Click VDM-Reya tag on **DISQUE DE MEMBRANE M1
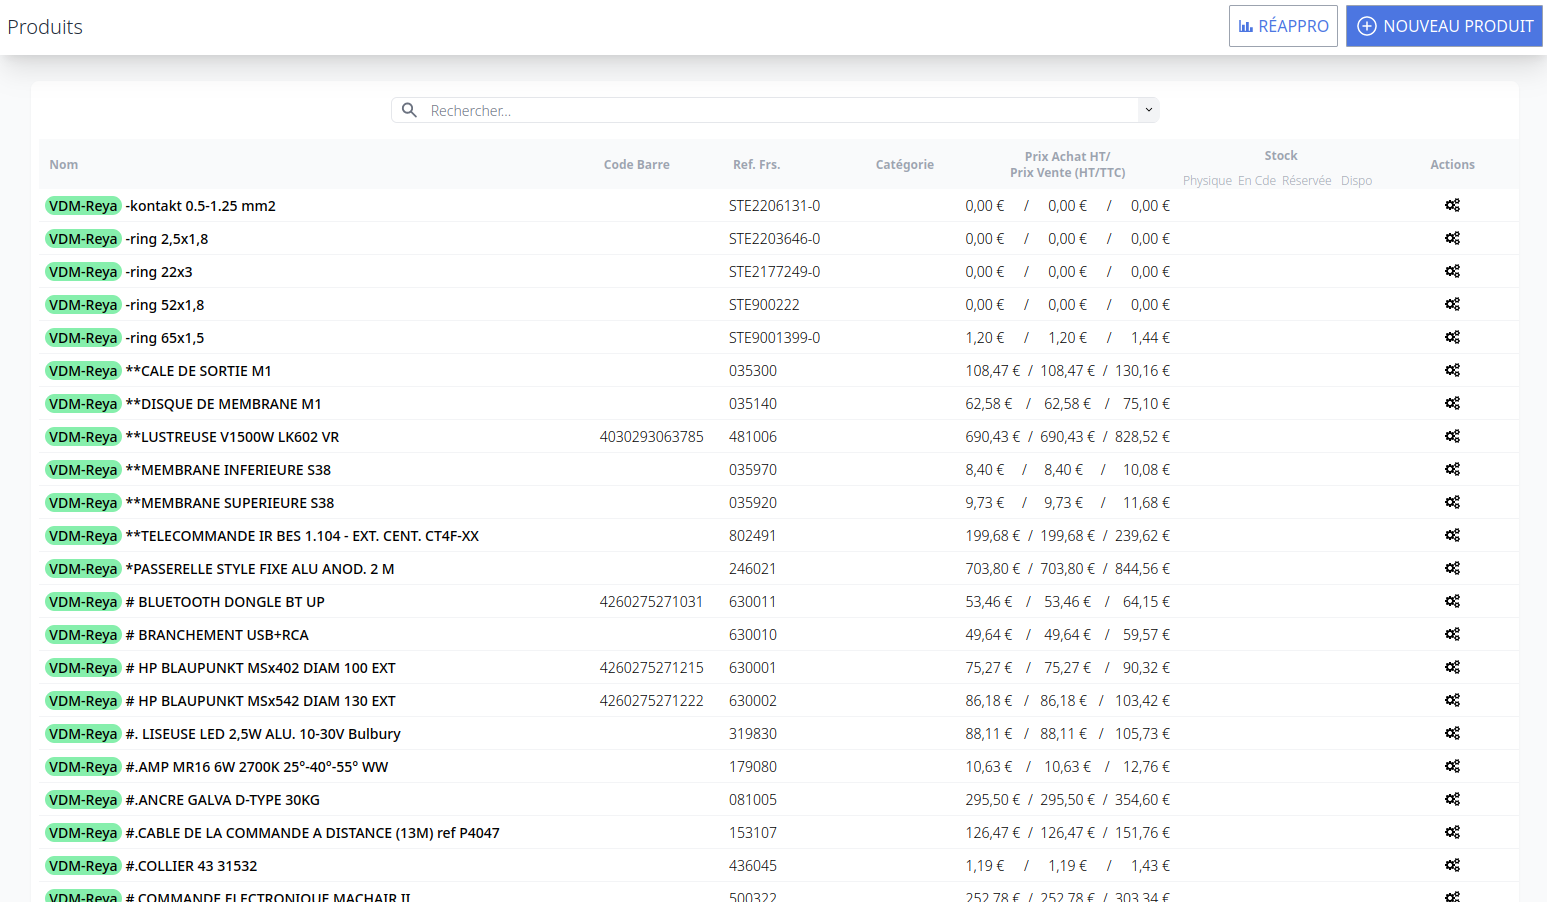 click(x=83, y=404)
